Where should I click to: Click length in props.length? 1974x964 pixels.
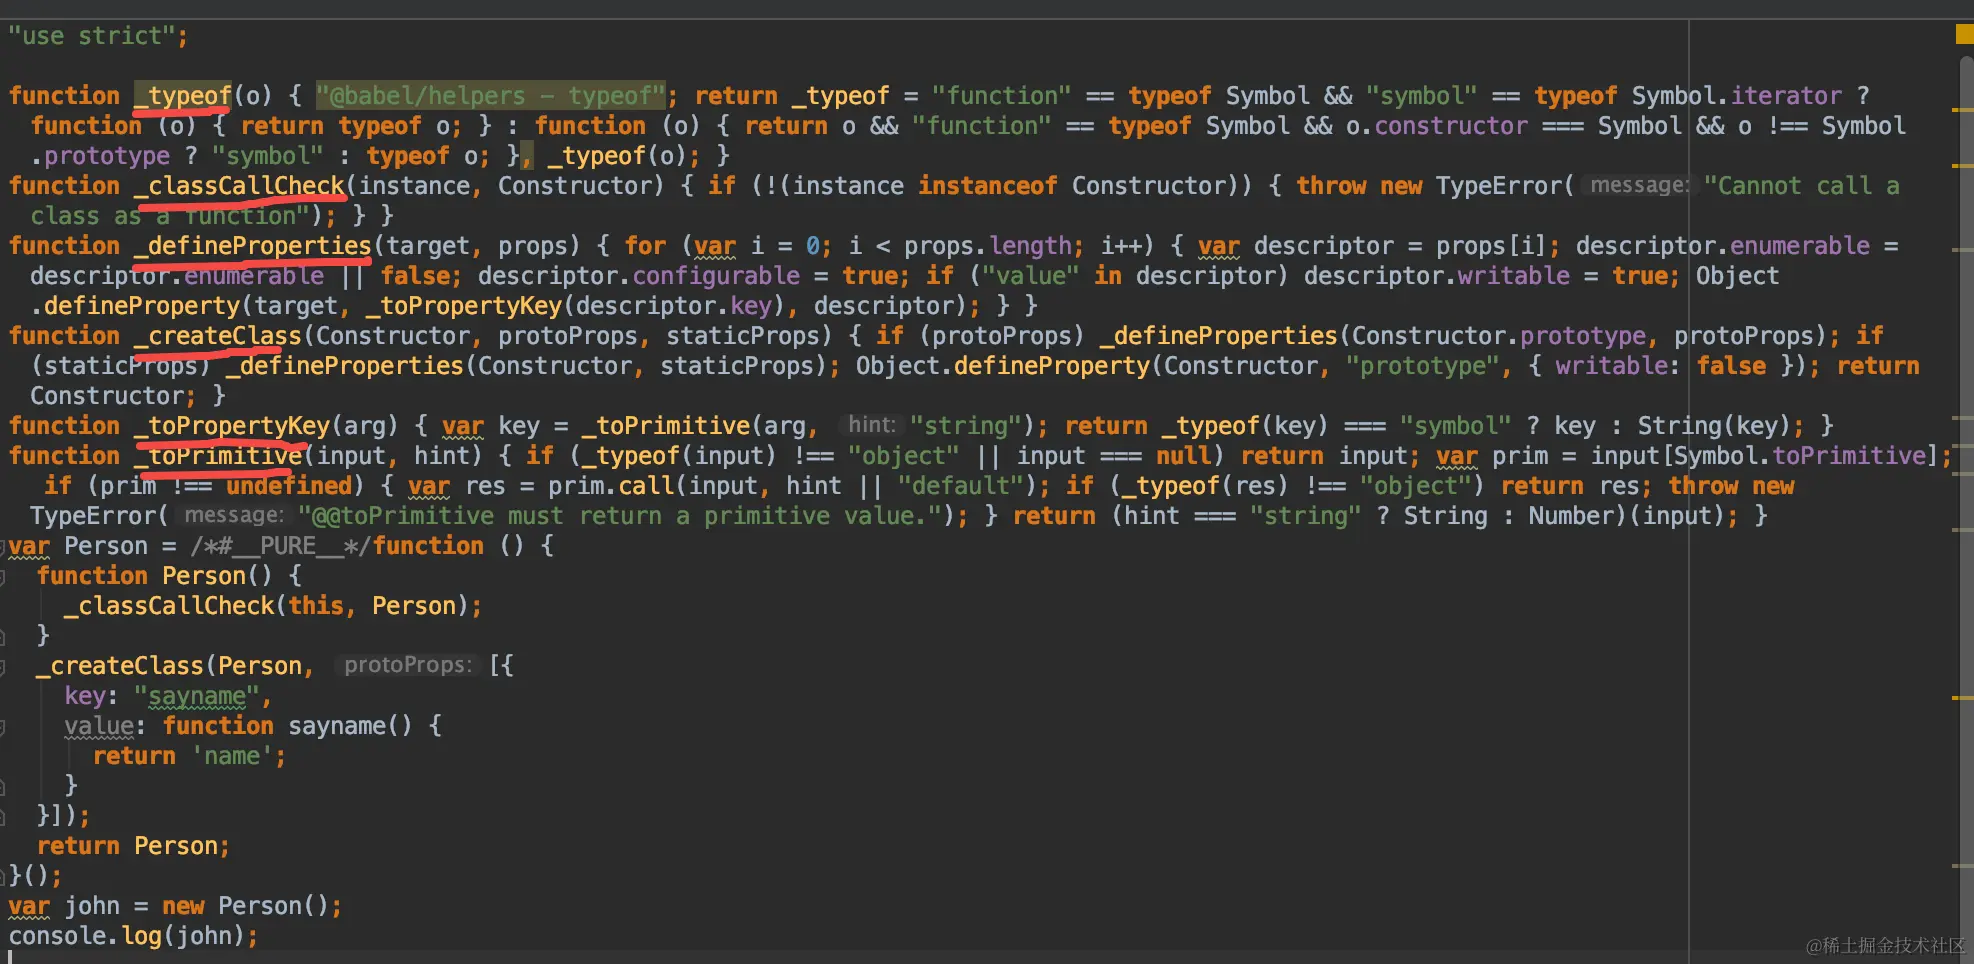1030,246
